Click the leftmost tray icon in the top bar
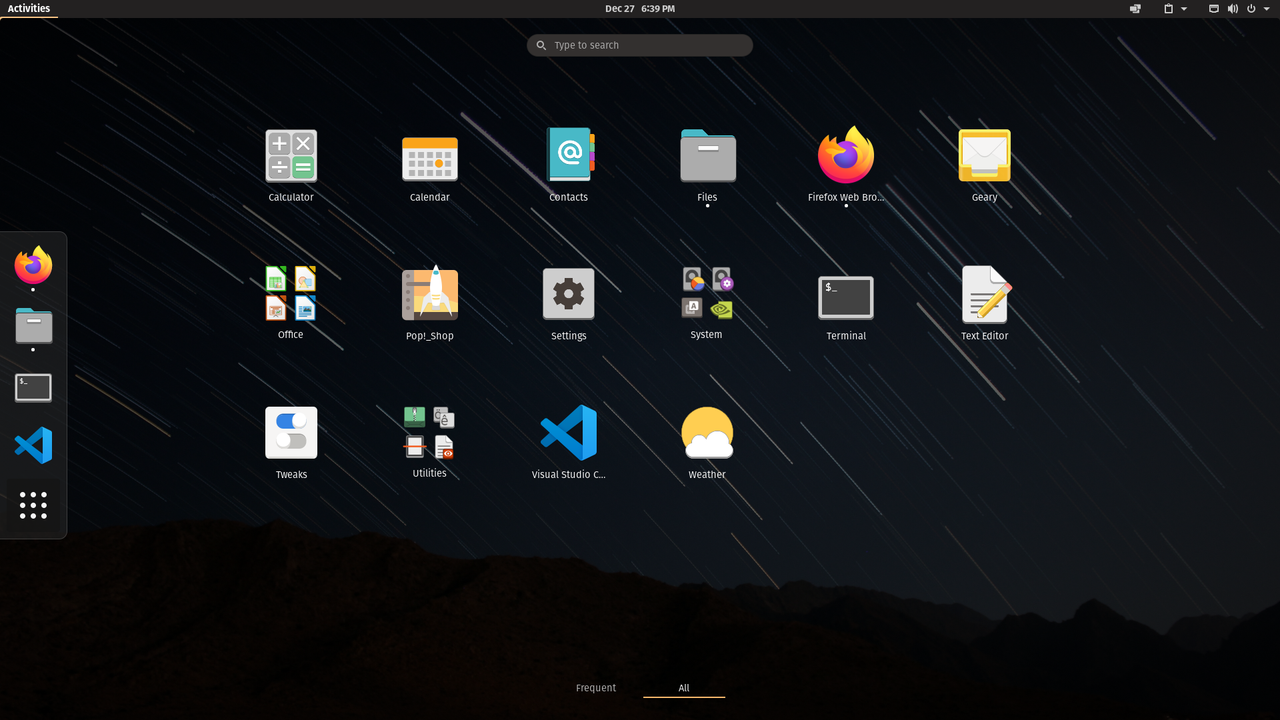The width and height of the screenshot is (1280, 720). pyautogui.click(x=1136, y=8)
